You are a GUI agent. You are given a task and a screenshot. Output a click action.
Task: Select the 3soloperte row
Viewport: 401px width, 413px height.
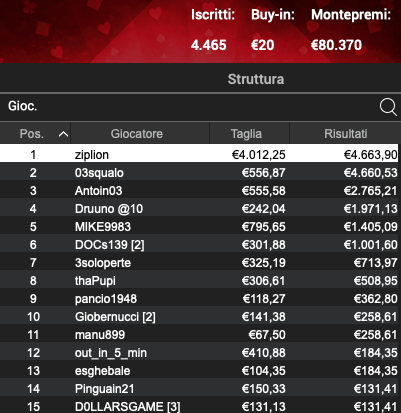pos(200,263)
